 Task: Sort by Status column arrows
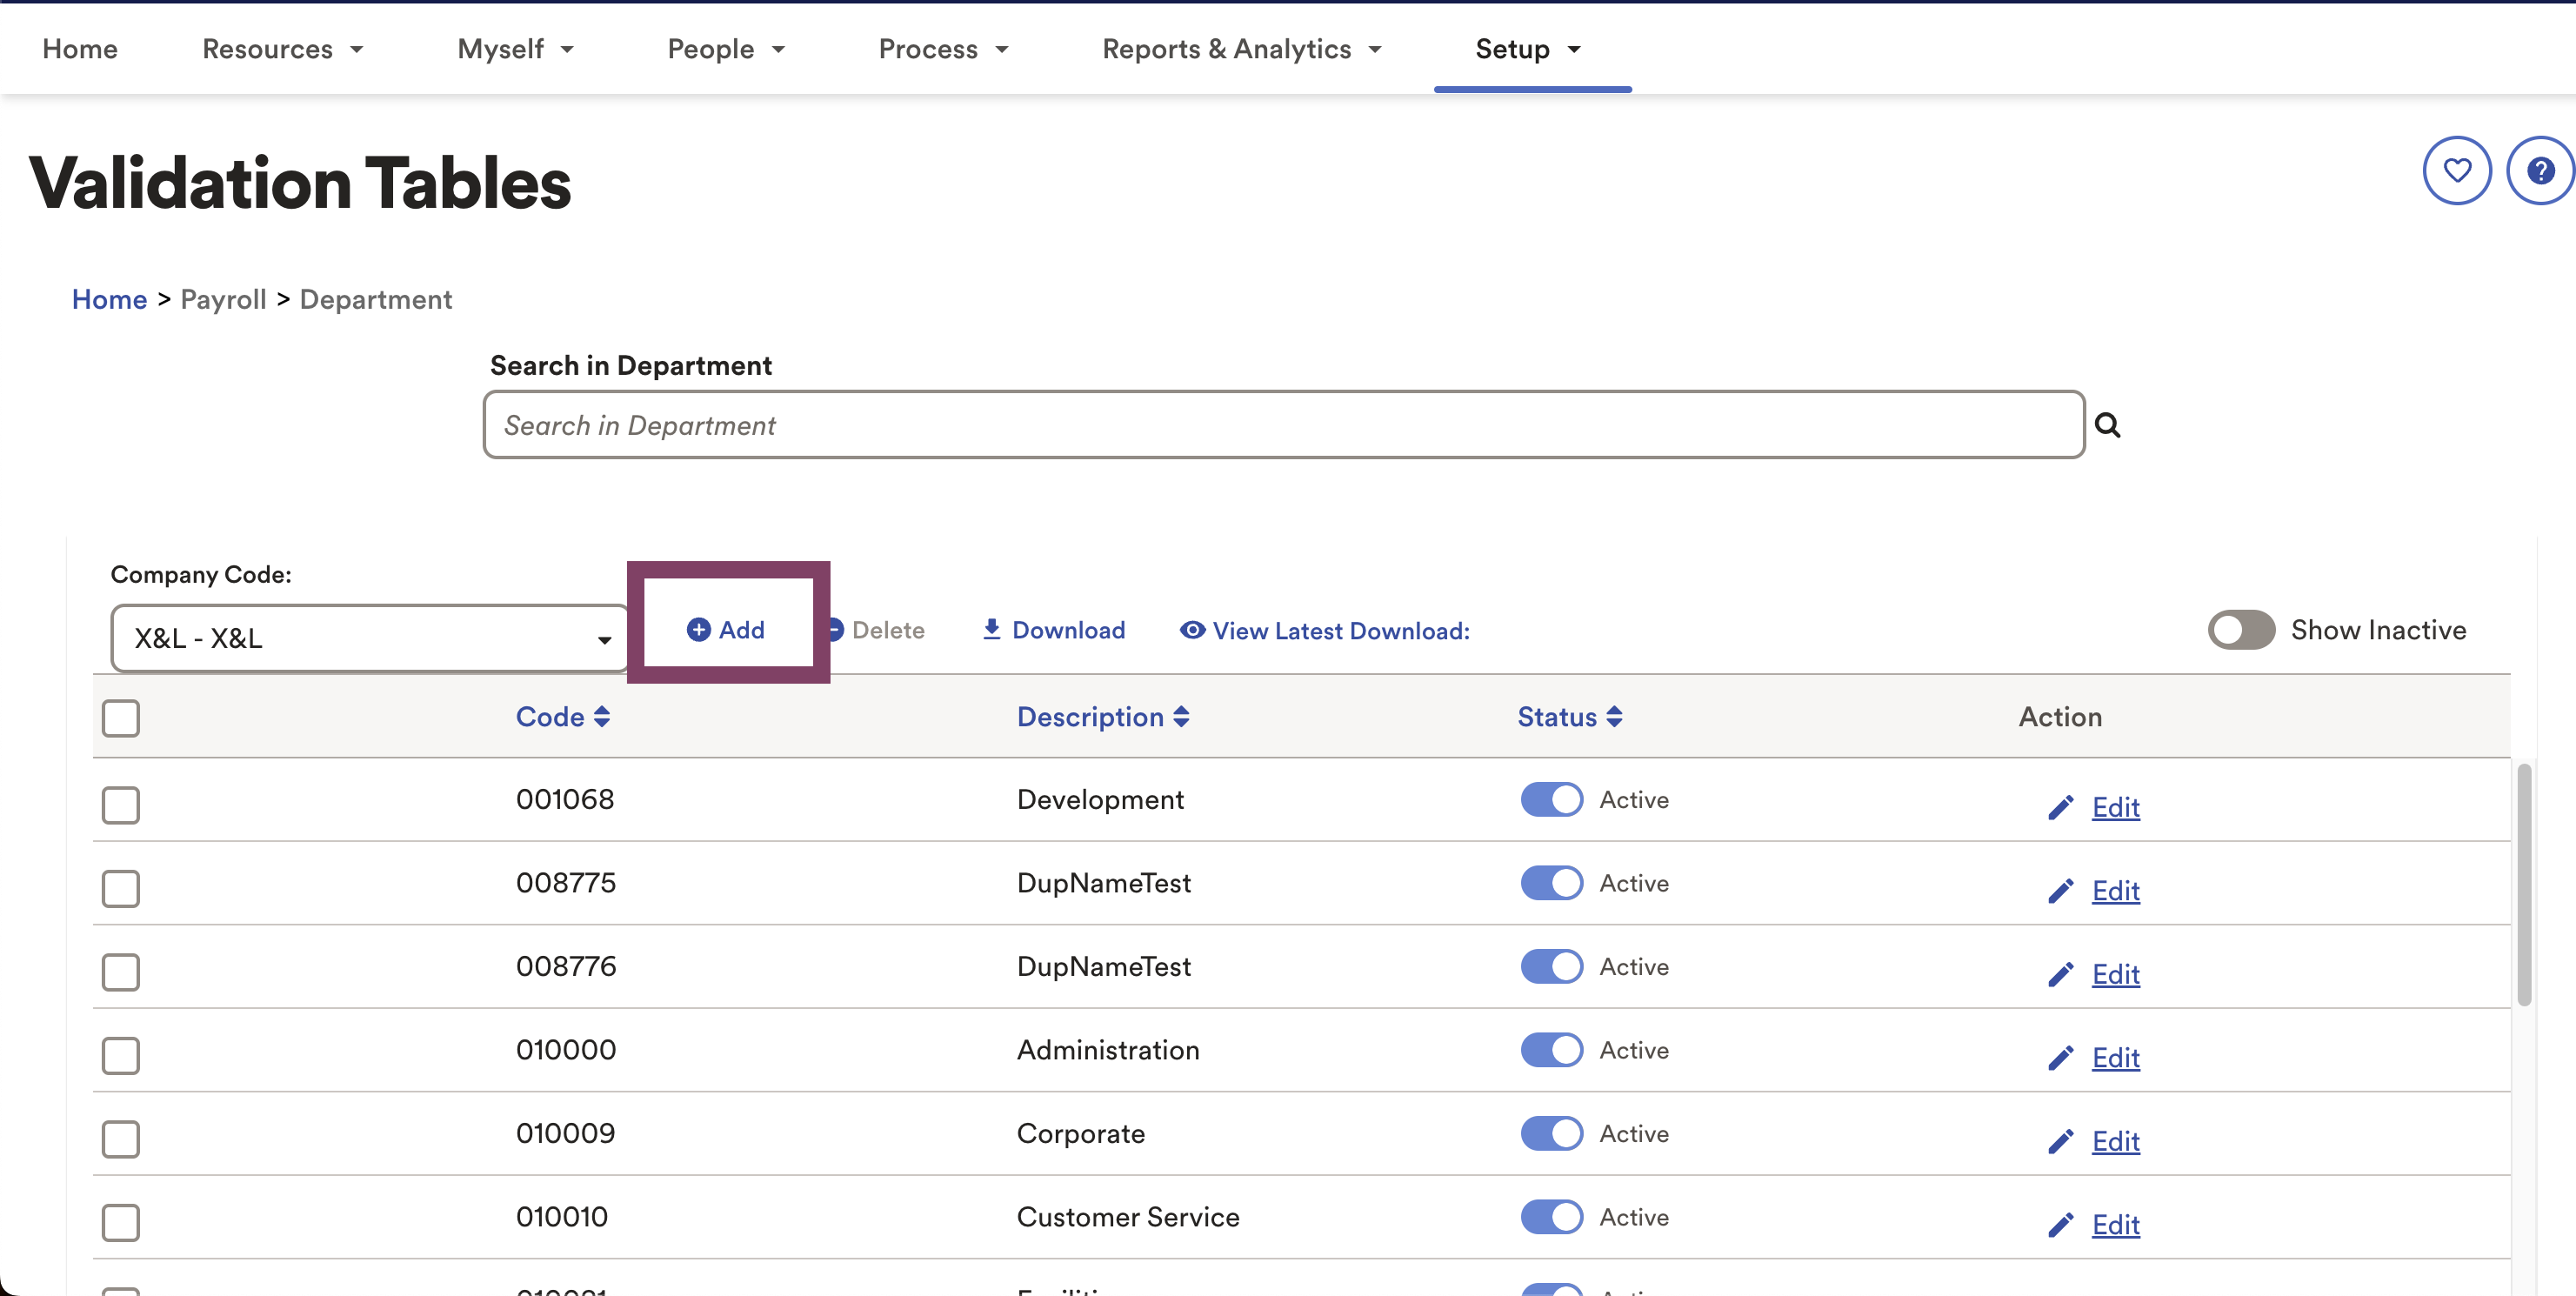click(x=1614, y=717)
